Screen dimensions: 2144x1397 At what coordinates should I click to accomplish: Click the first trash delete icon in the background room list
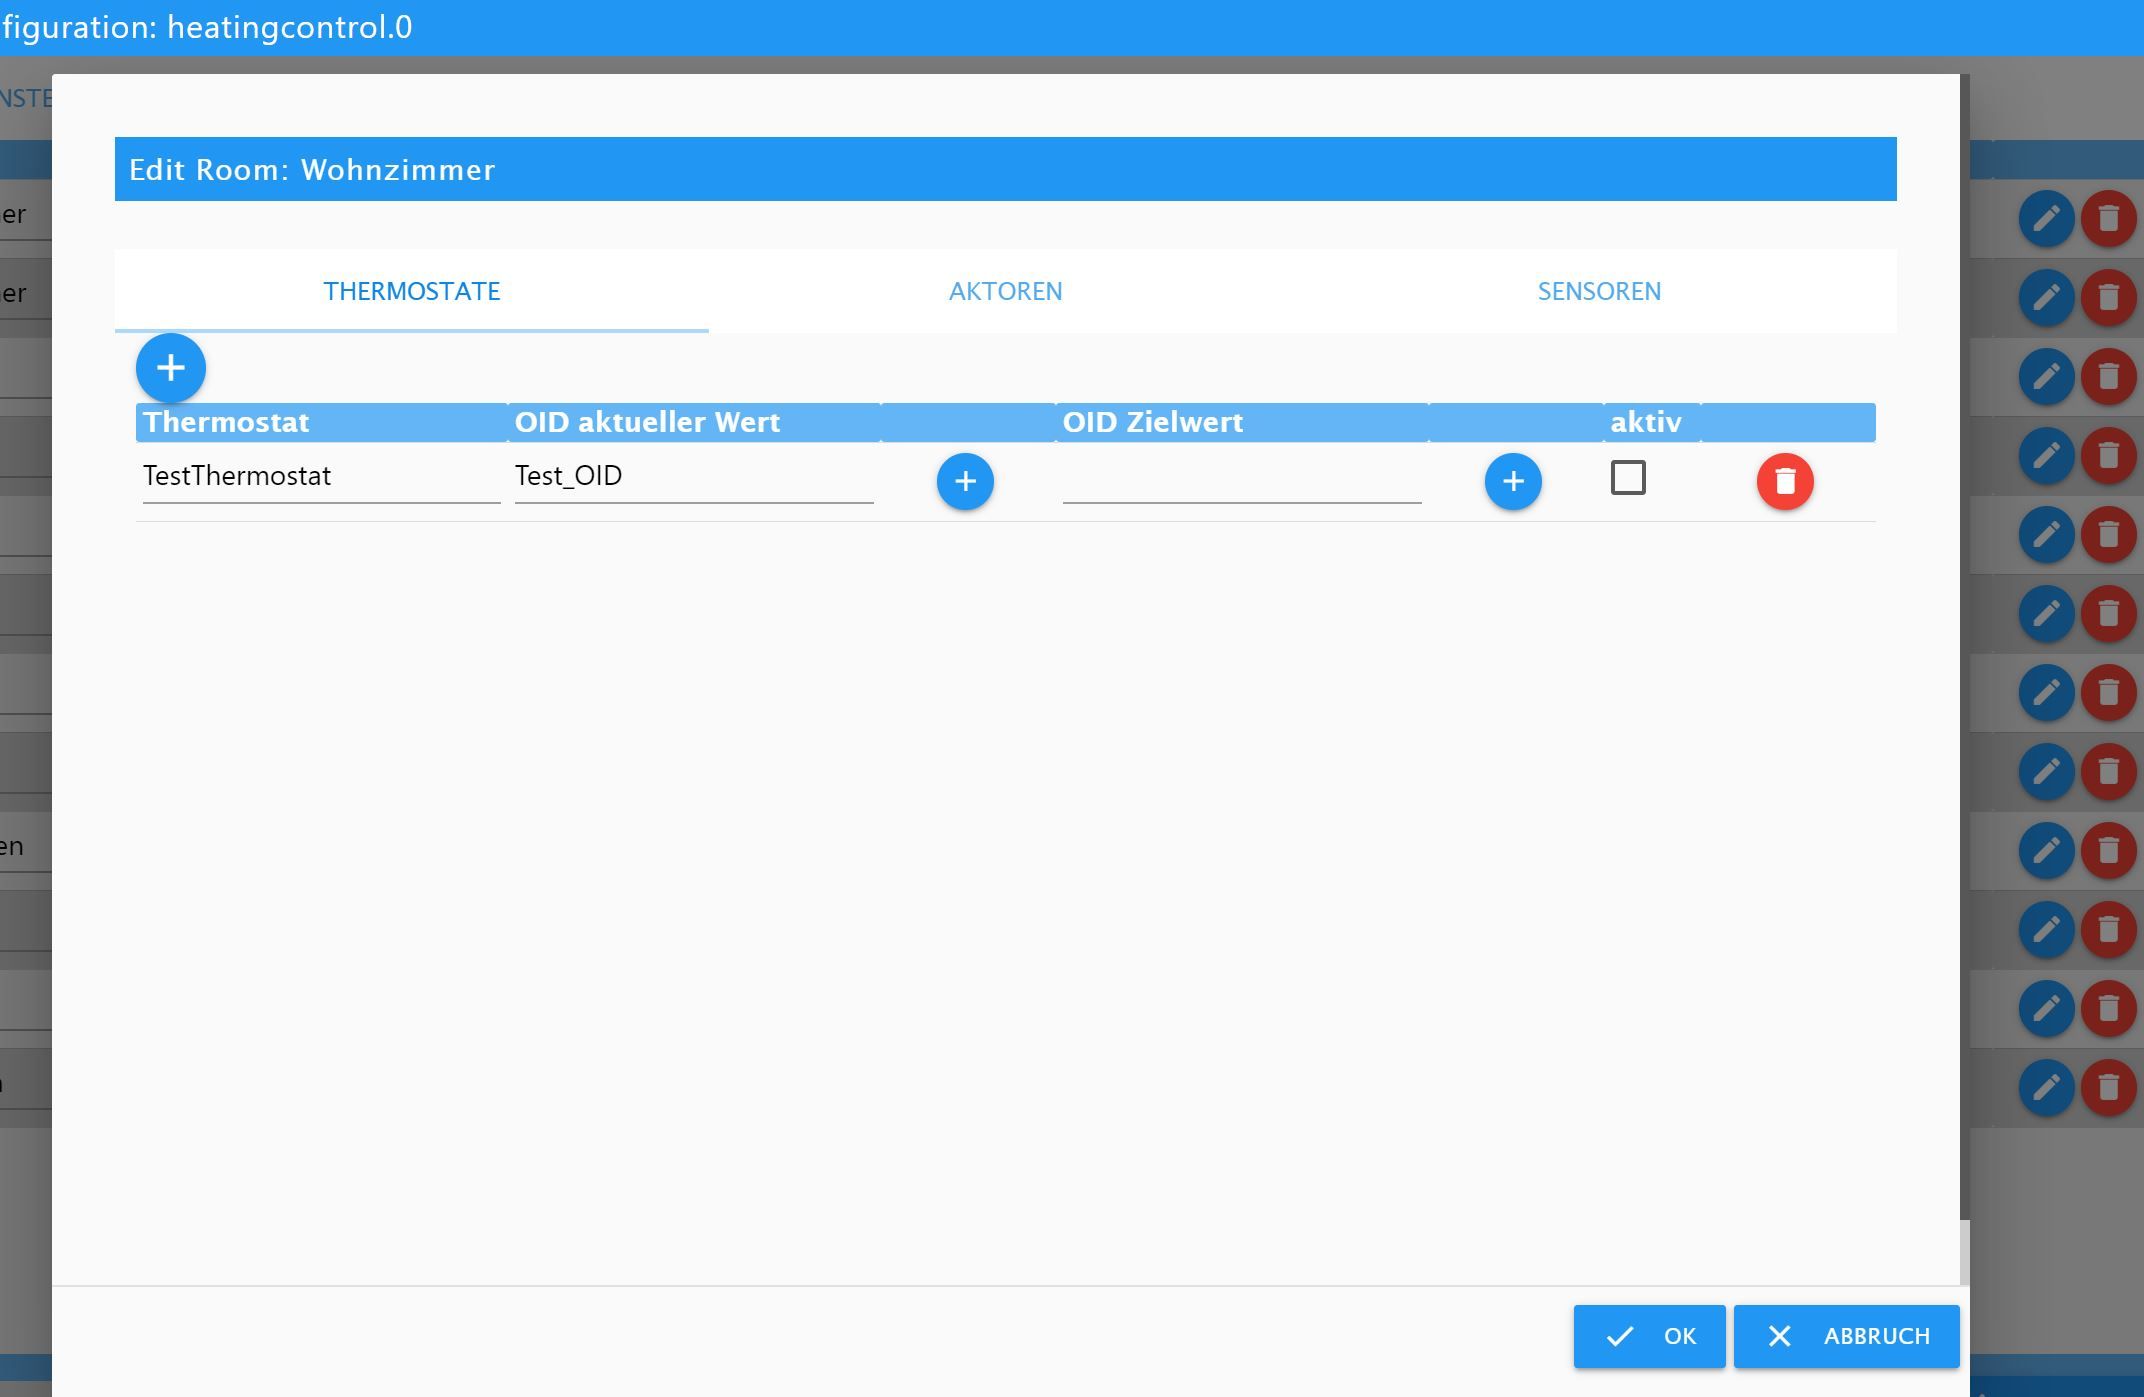coord(2109,218)
